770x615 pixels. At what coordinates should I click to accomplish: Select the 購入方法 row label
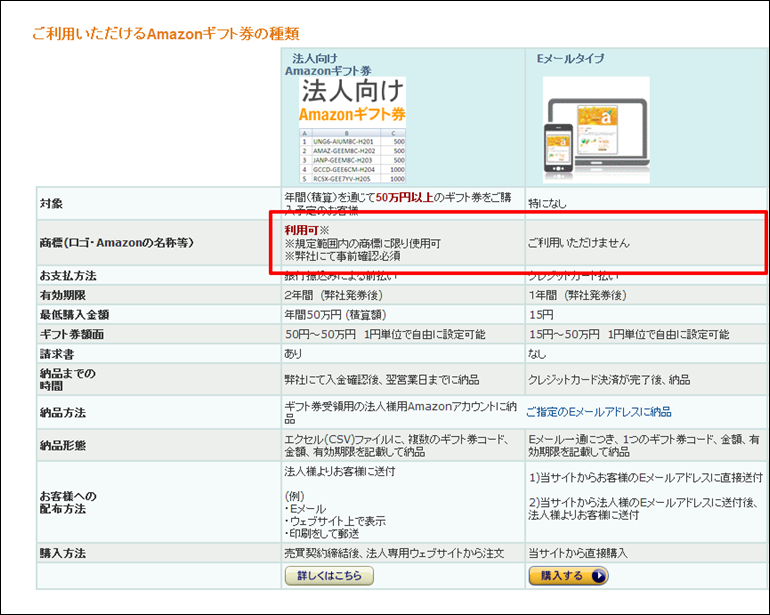[62, 554]
